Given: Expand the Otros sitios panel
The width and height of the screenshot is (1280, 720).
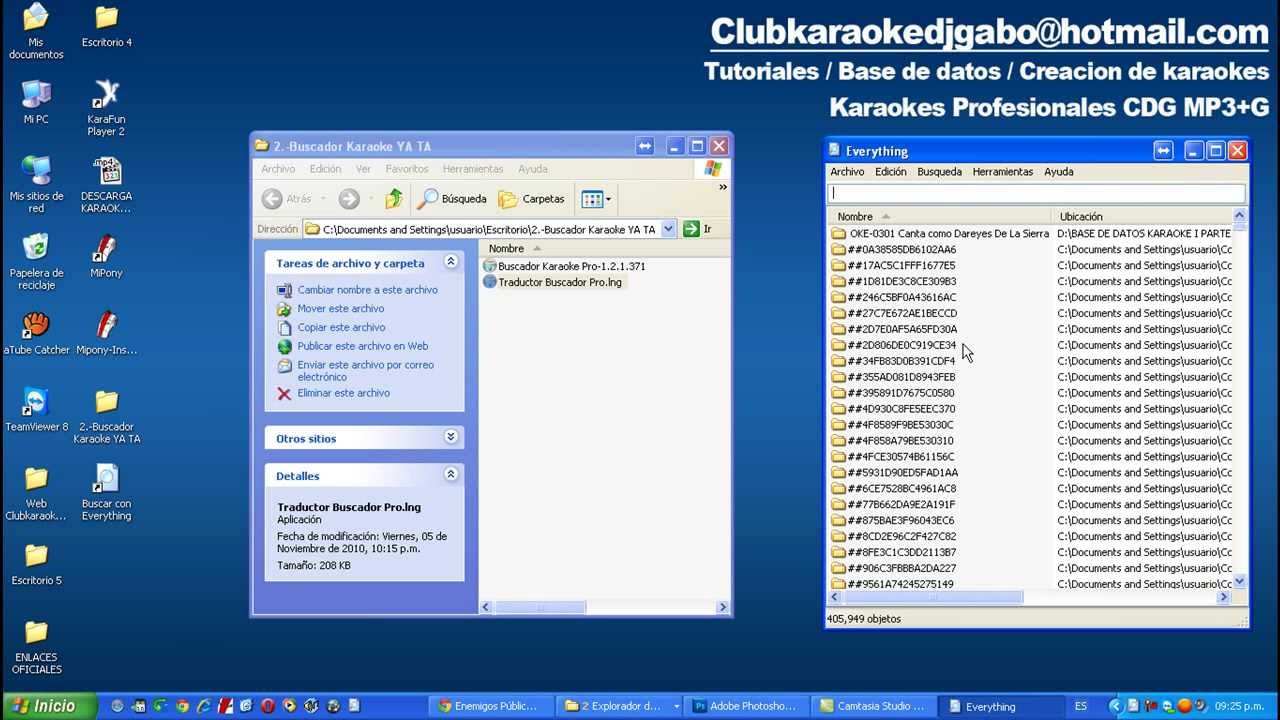Looking at the screenshot, I should [x=451, y=437].
